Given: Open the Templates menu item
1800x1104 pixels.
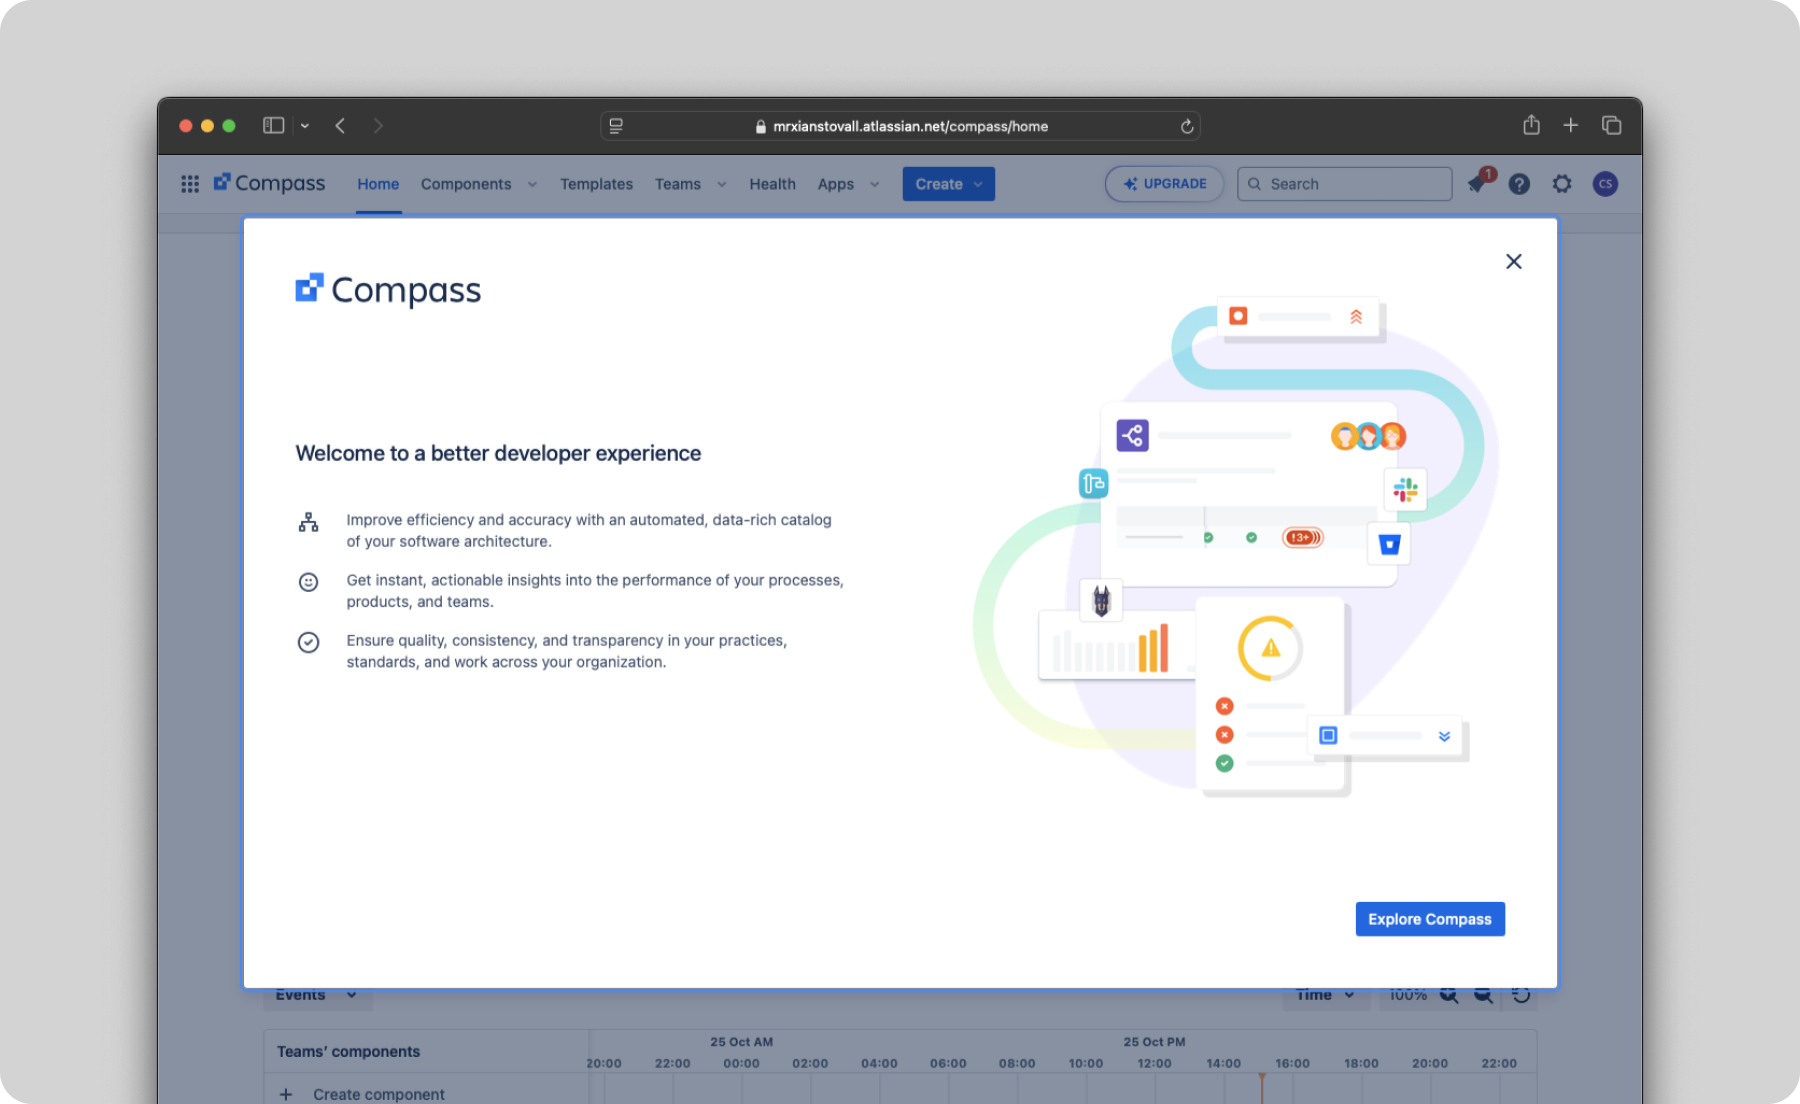Looking at the screenshot, I should tap(596, 184).
